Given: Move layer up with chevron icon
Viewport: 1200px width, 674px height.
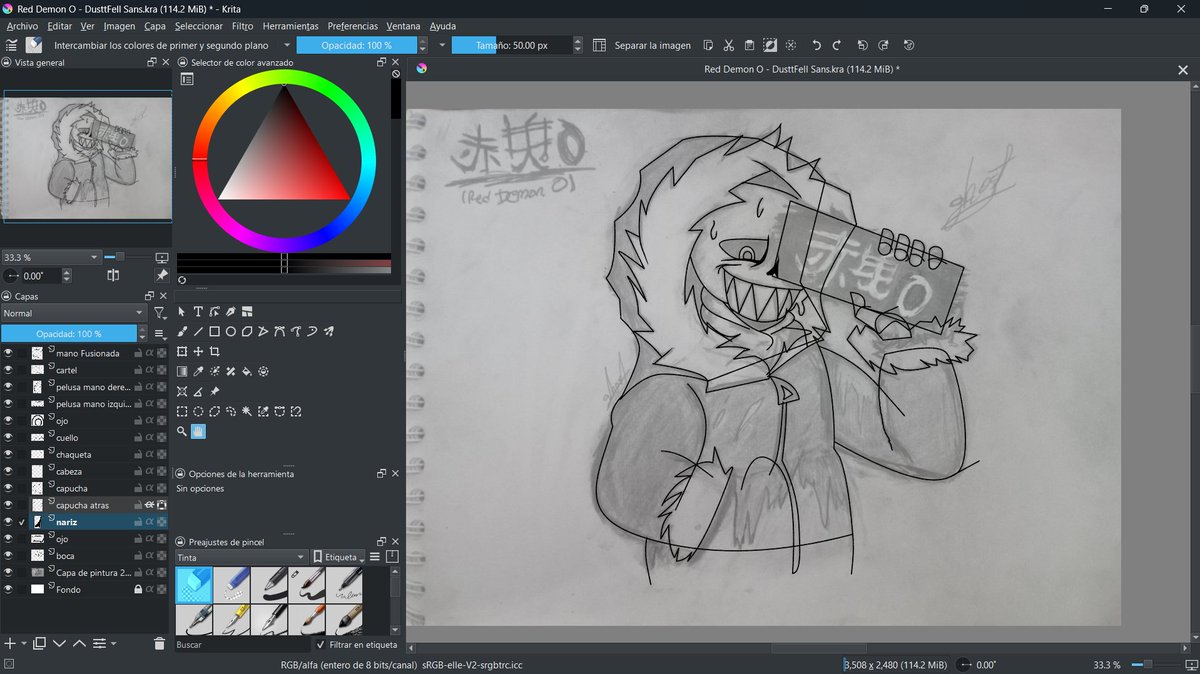Looking at the screenshot, I should point(79,643).
